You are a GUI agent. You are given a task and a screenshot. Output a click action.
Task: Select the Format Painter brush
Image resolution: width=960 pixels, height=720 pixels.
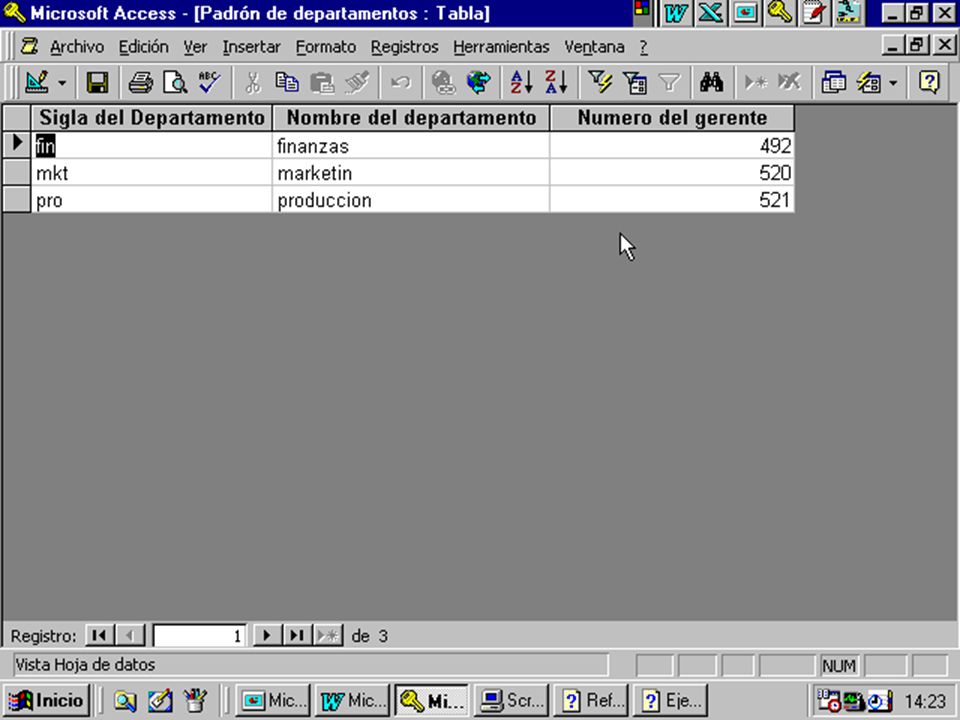point(357,82)
